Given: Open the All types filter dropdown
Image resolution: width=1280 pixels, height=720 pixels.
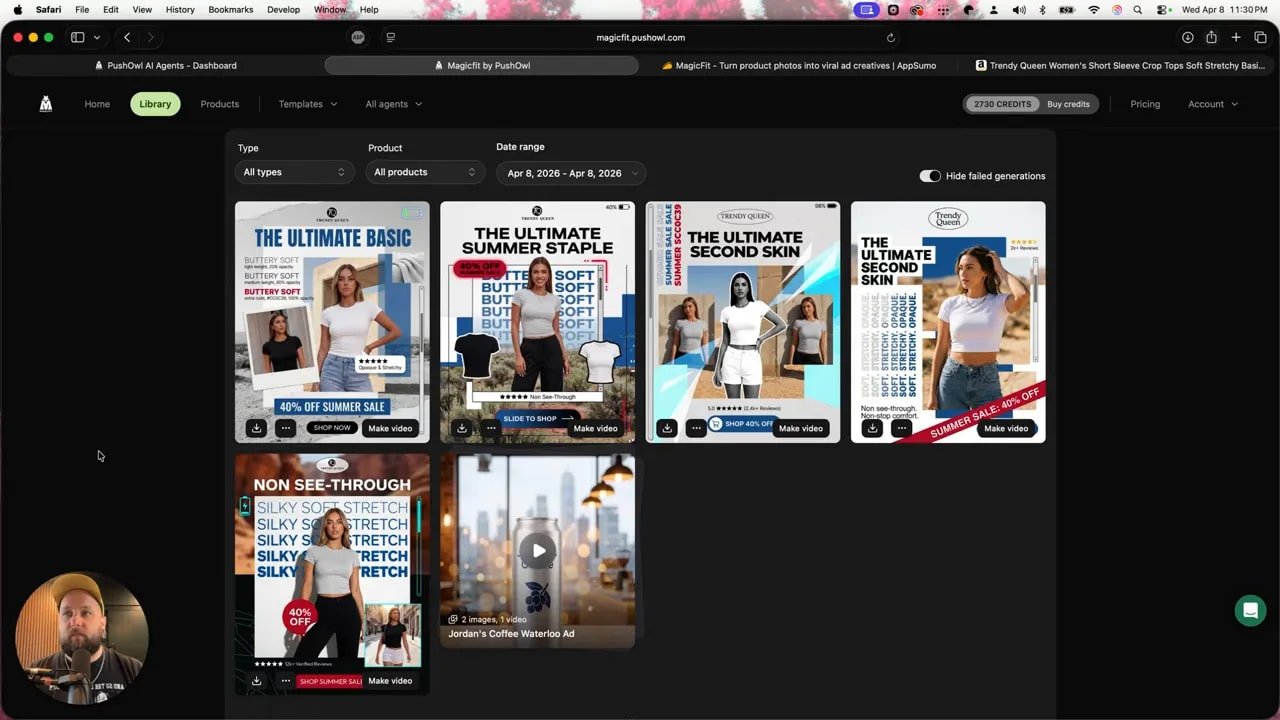Looking at the screenshot, I should coord(294,172).
